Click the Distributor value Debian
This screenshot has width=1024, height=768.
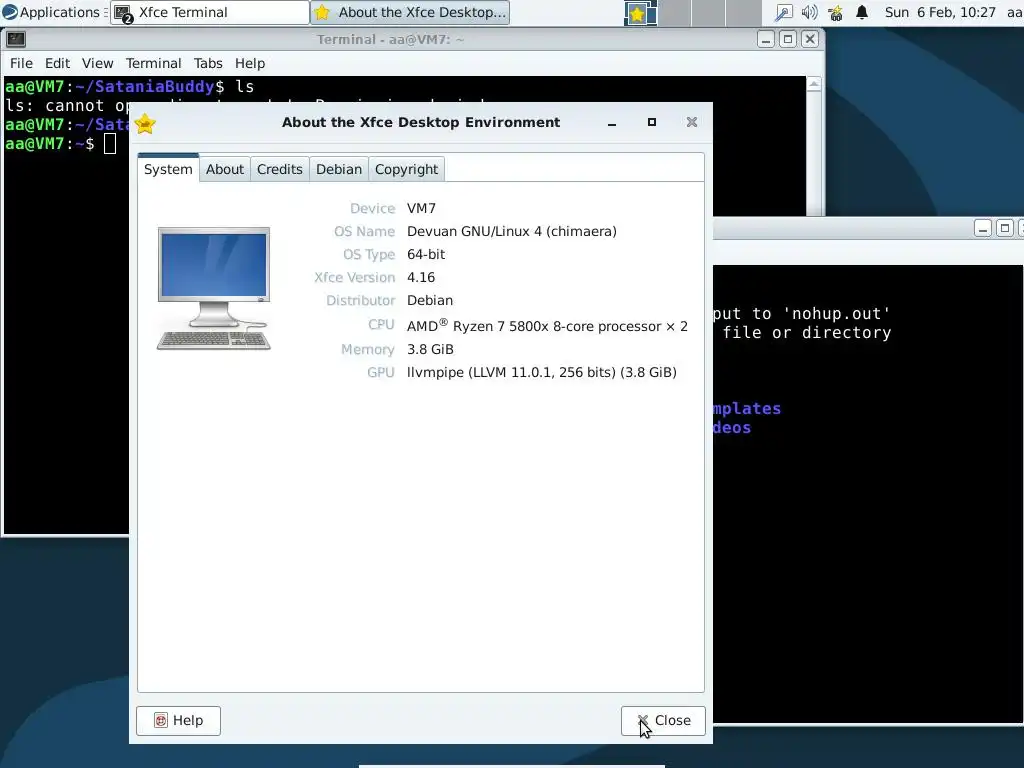point(430,300)
